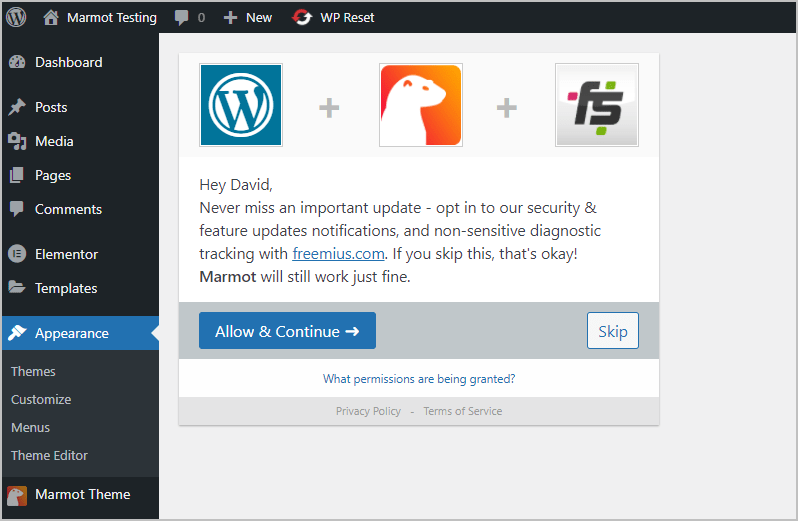
Task: Expand What permissions are being granted
Action: pos(419,379)
